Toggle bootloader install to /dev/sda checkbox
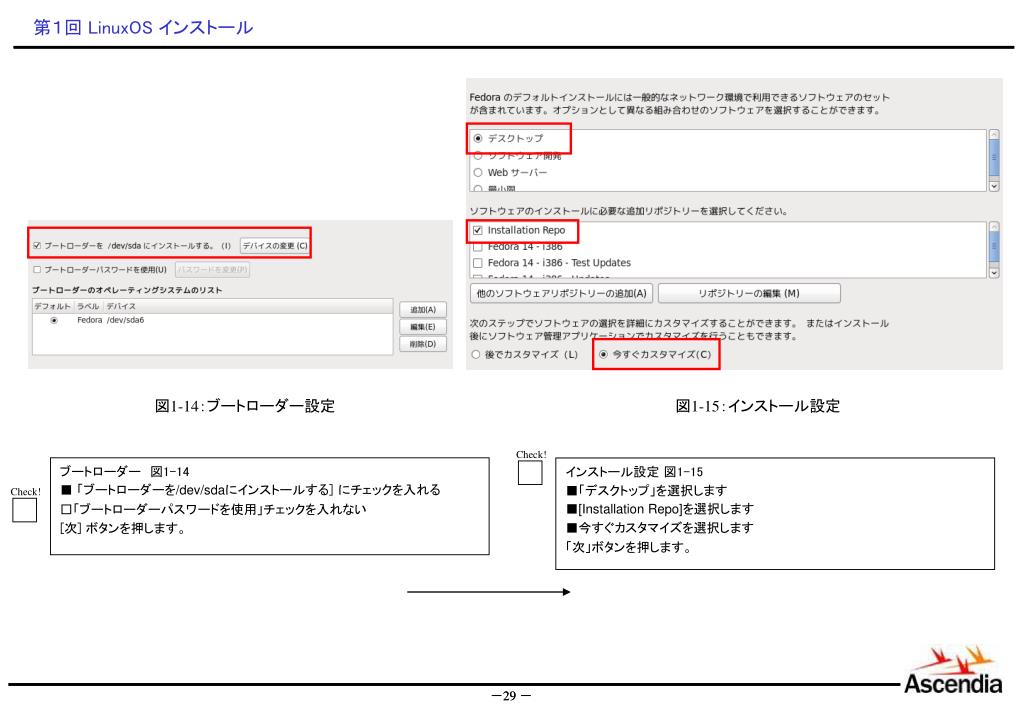This screenshot has height=708, width=1023. [x=37, y=246]
